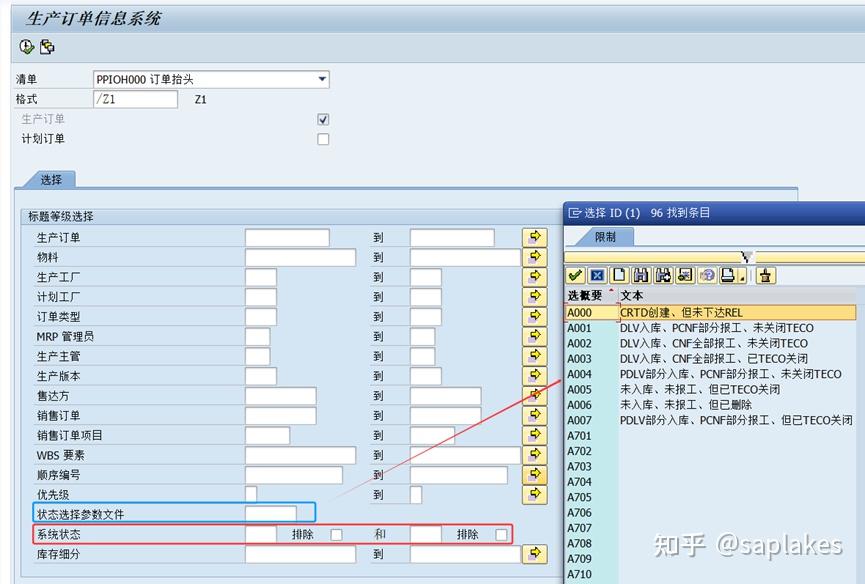This screenshot has width=865, height=584.
Task: Cancel the popup using the blue X icon
Action: [598, 275]
